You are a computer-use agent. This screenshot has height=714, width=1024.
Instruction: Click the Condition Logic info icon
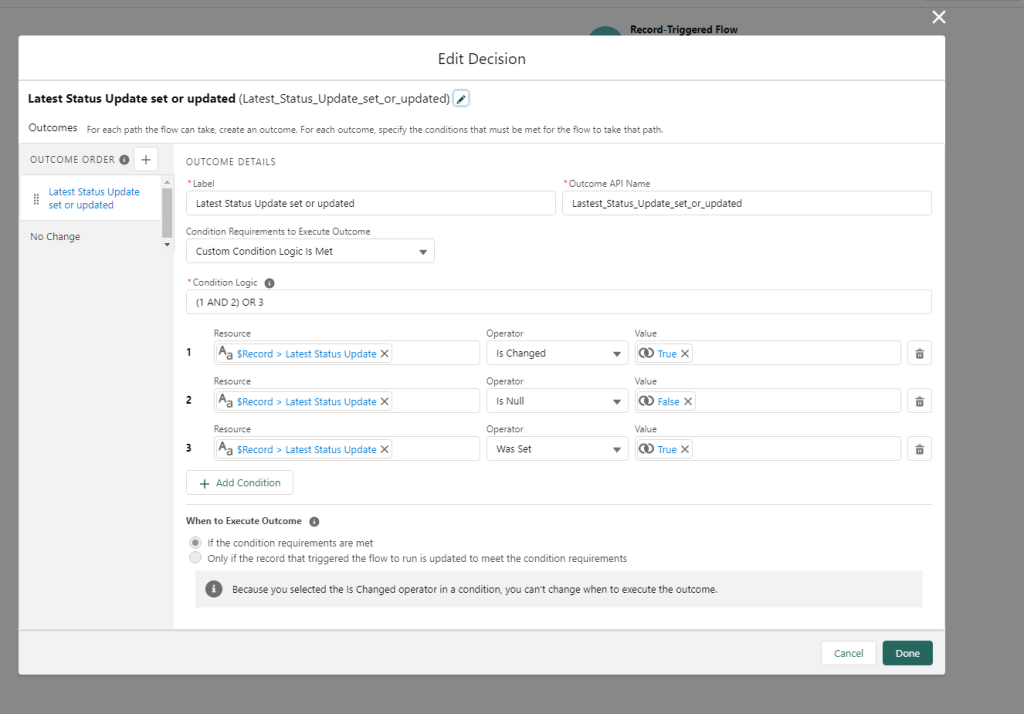point(270,283)
